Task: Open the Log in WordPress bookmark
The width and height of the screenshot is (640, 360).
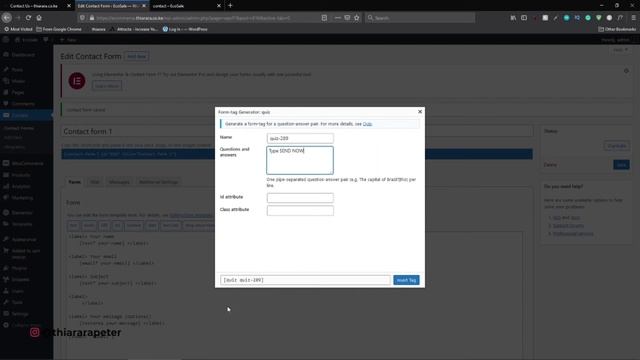Action: click(185, 29)
